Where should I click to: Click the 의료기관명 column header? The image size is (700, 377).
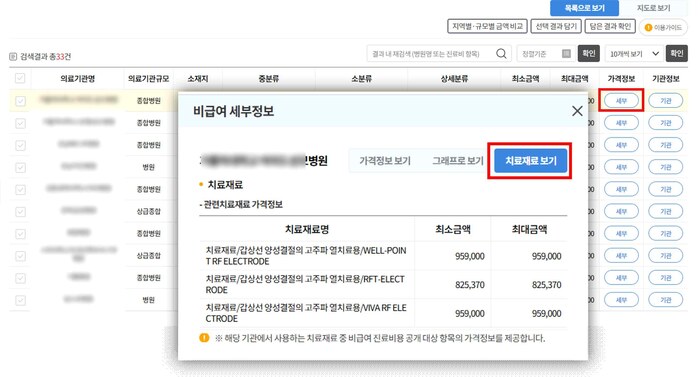(78, 79)
